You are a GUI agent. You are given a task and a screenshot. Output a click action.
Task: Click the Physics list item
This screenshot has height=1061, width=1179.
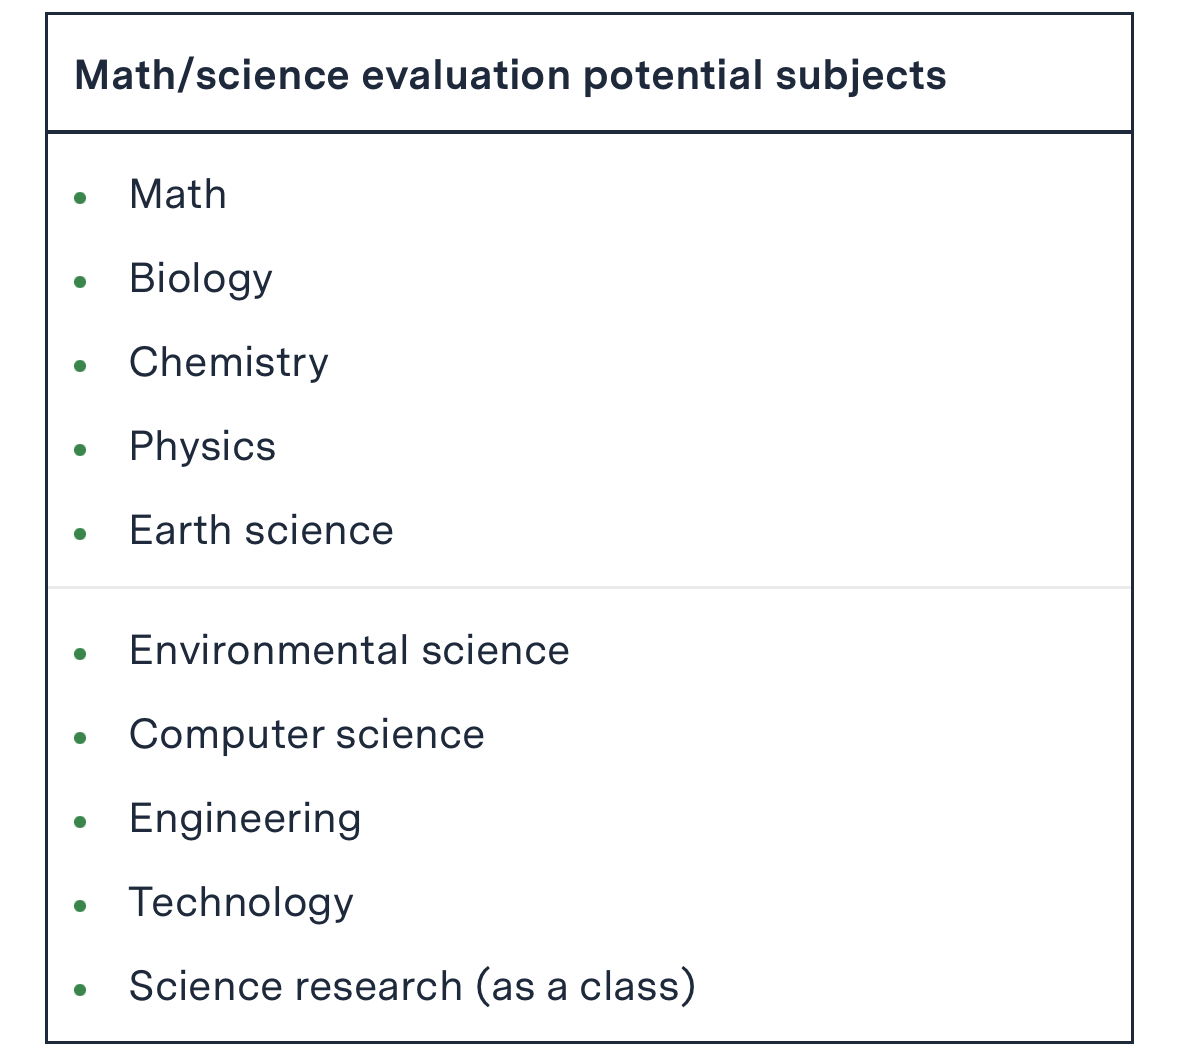(x=202, y=447)
